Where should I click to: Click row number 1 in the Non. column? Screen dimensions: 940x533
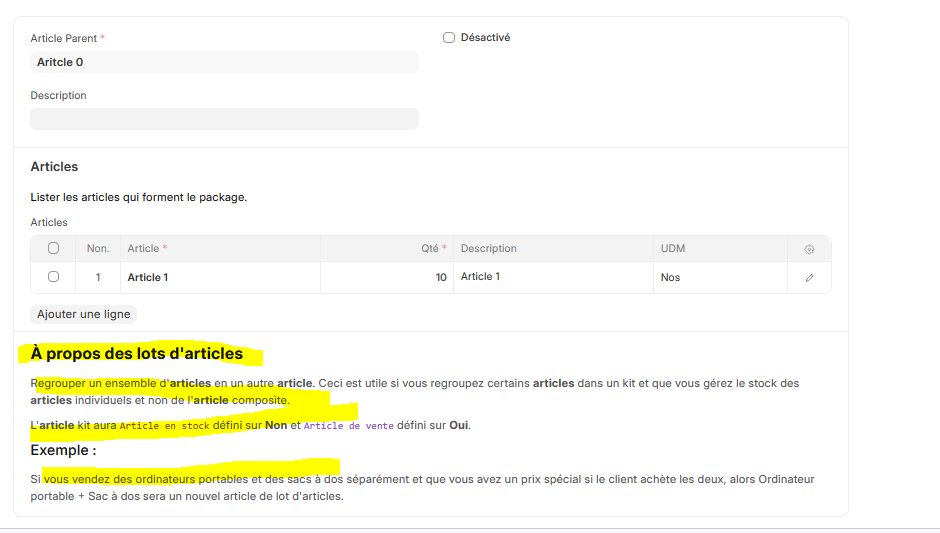(98, 277)
